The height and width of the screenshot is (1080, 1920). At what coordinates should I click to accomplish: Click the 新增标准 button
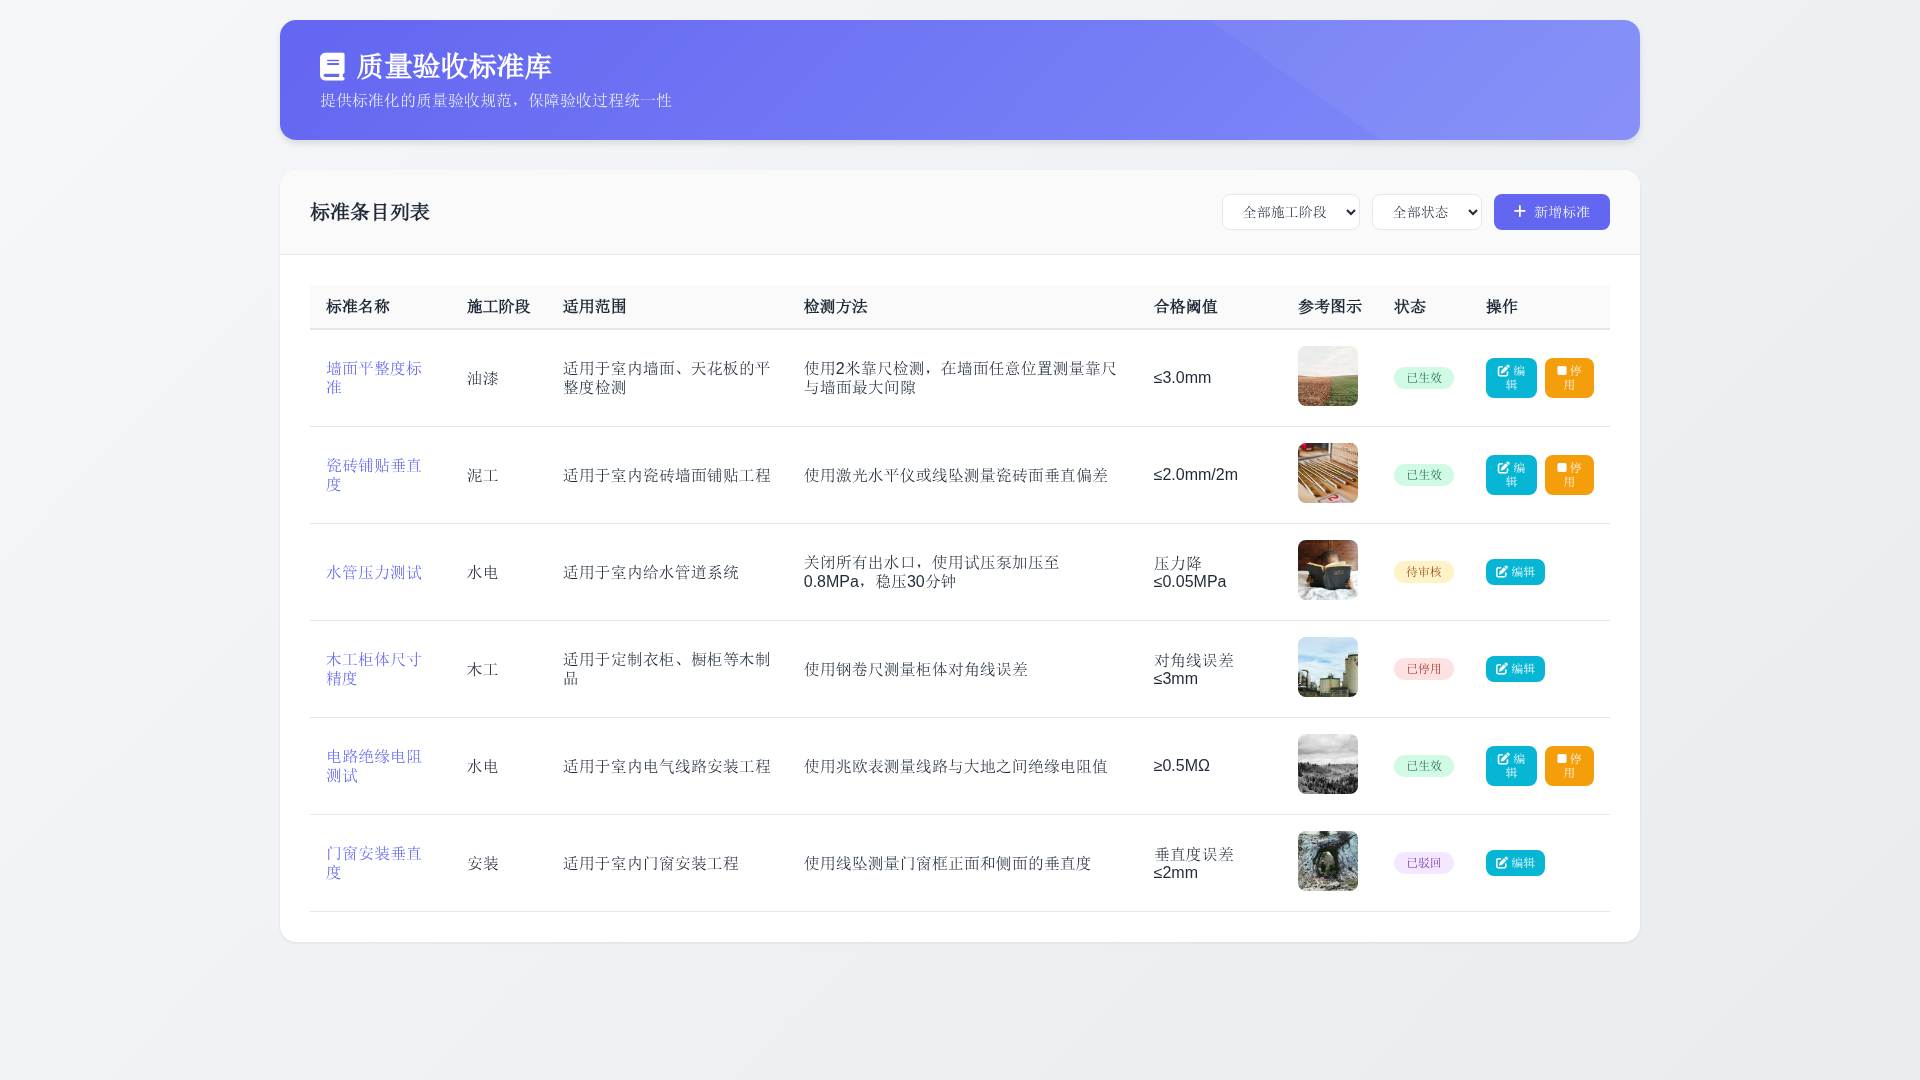pyautogui.click(x=1551, y=212)
